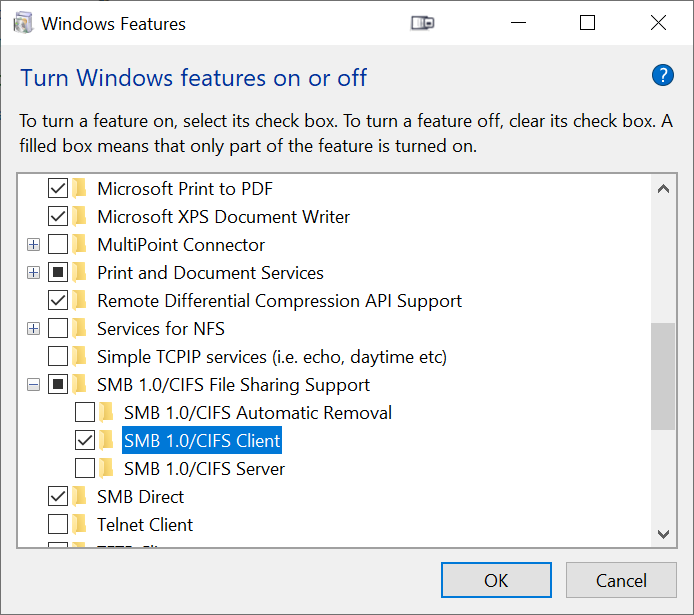Click folder icon beside Remote Differential Compression
Viewport: 694px width, 615px height.
(80, 300)
